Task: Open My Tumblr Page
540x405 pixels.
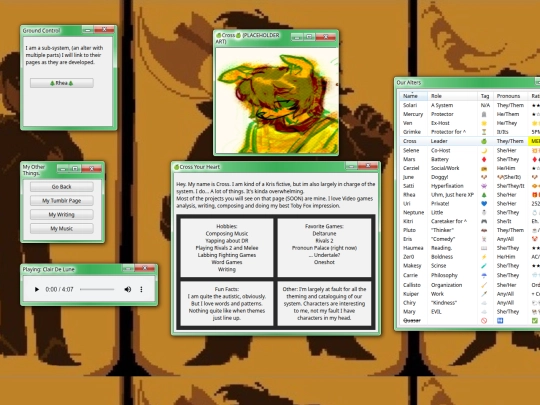Action: point(62,200)
